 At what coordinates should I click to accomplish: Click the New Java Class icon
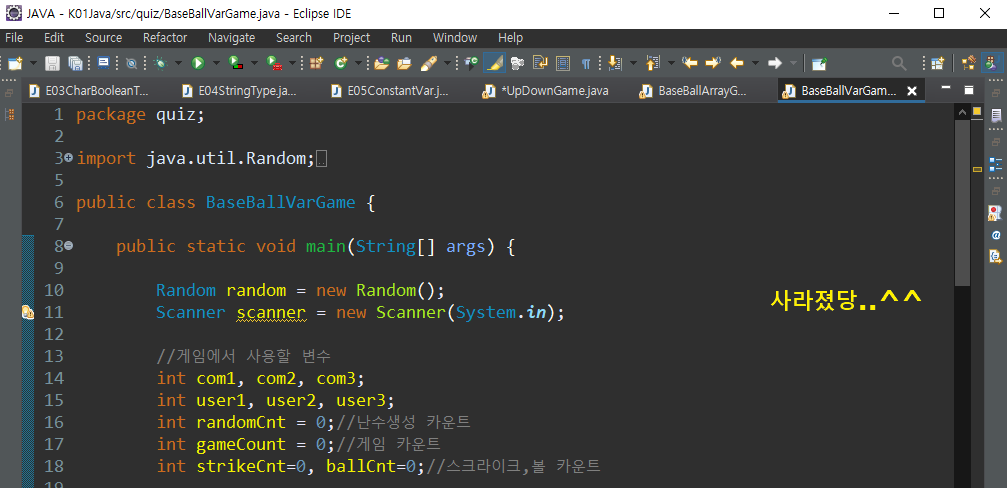click(341, 63)
